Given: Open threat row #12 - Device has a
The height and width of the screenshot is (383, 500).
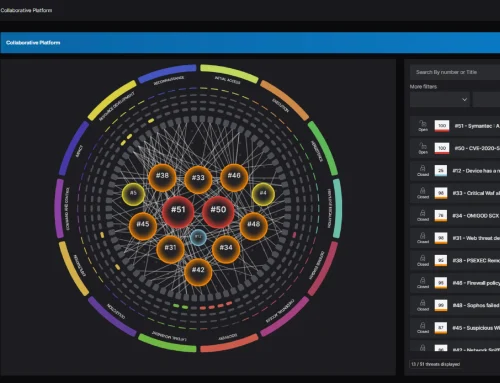Looking at the screenshot, I should [x=455, y=171].
